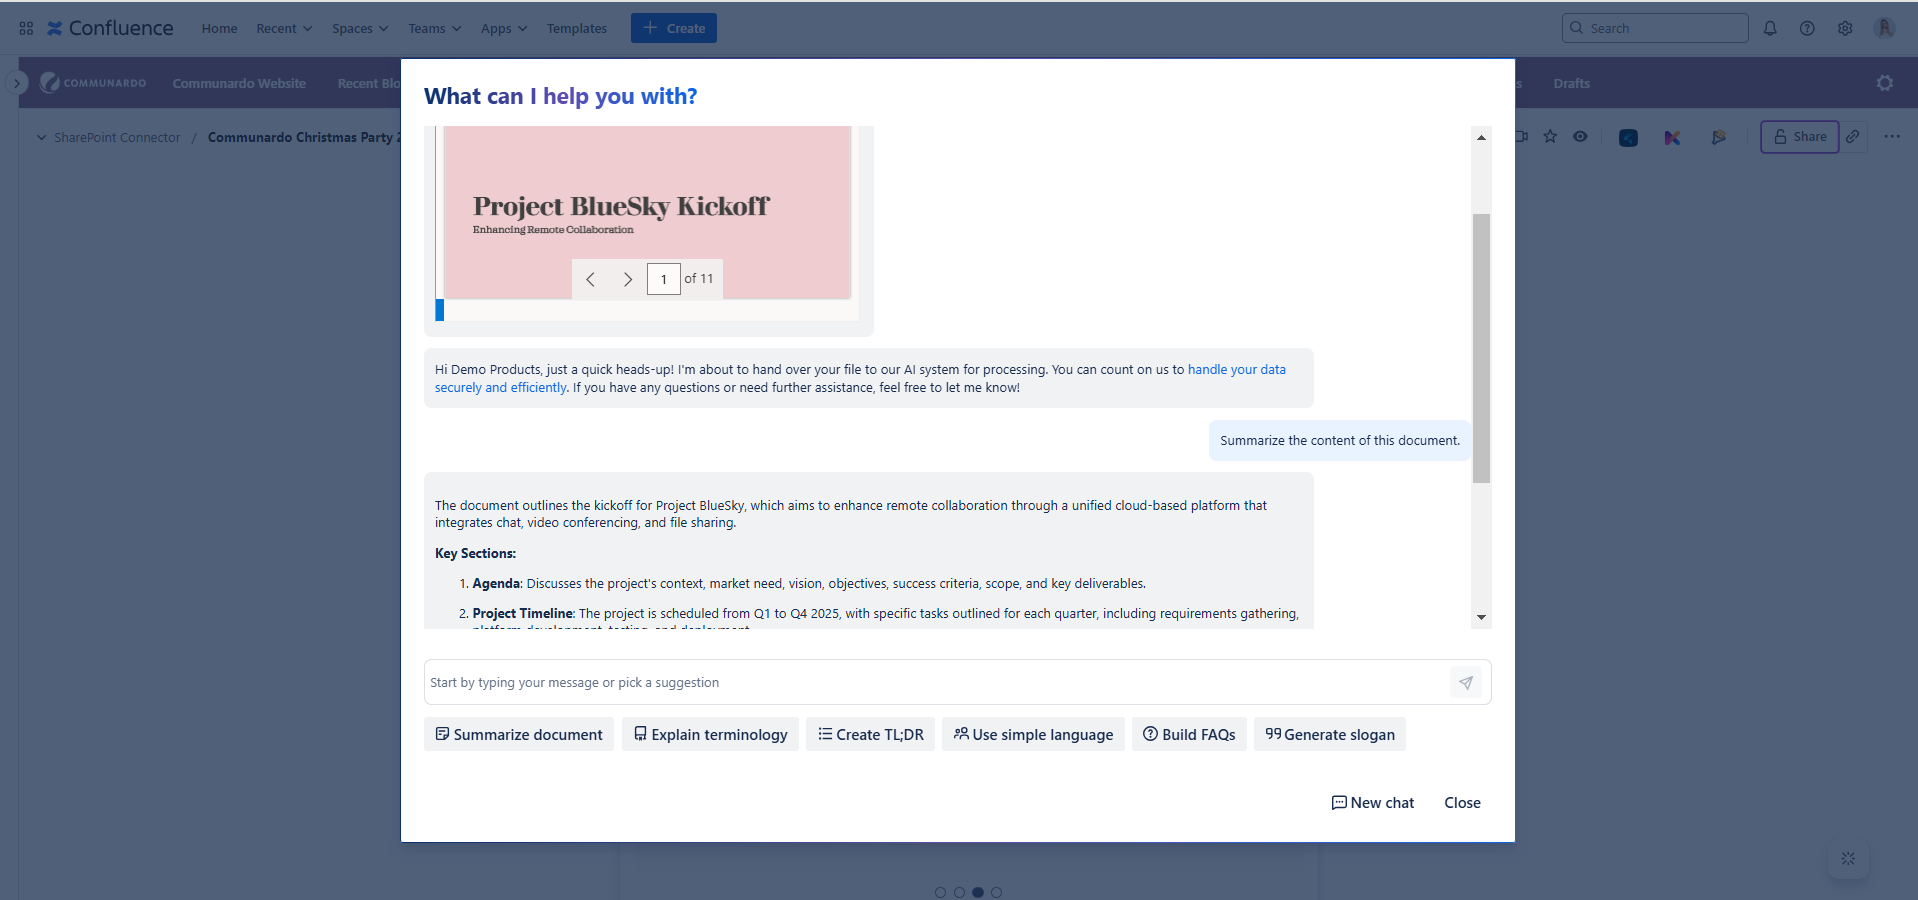Go to previous slide in document preview
Image resolution: width=1918 pixels, height=900 pixels.
(x=591, y=280)
